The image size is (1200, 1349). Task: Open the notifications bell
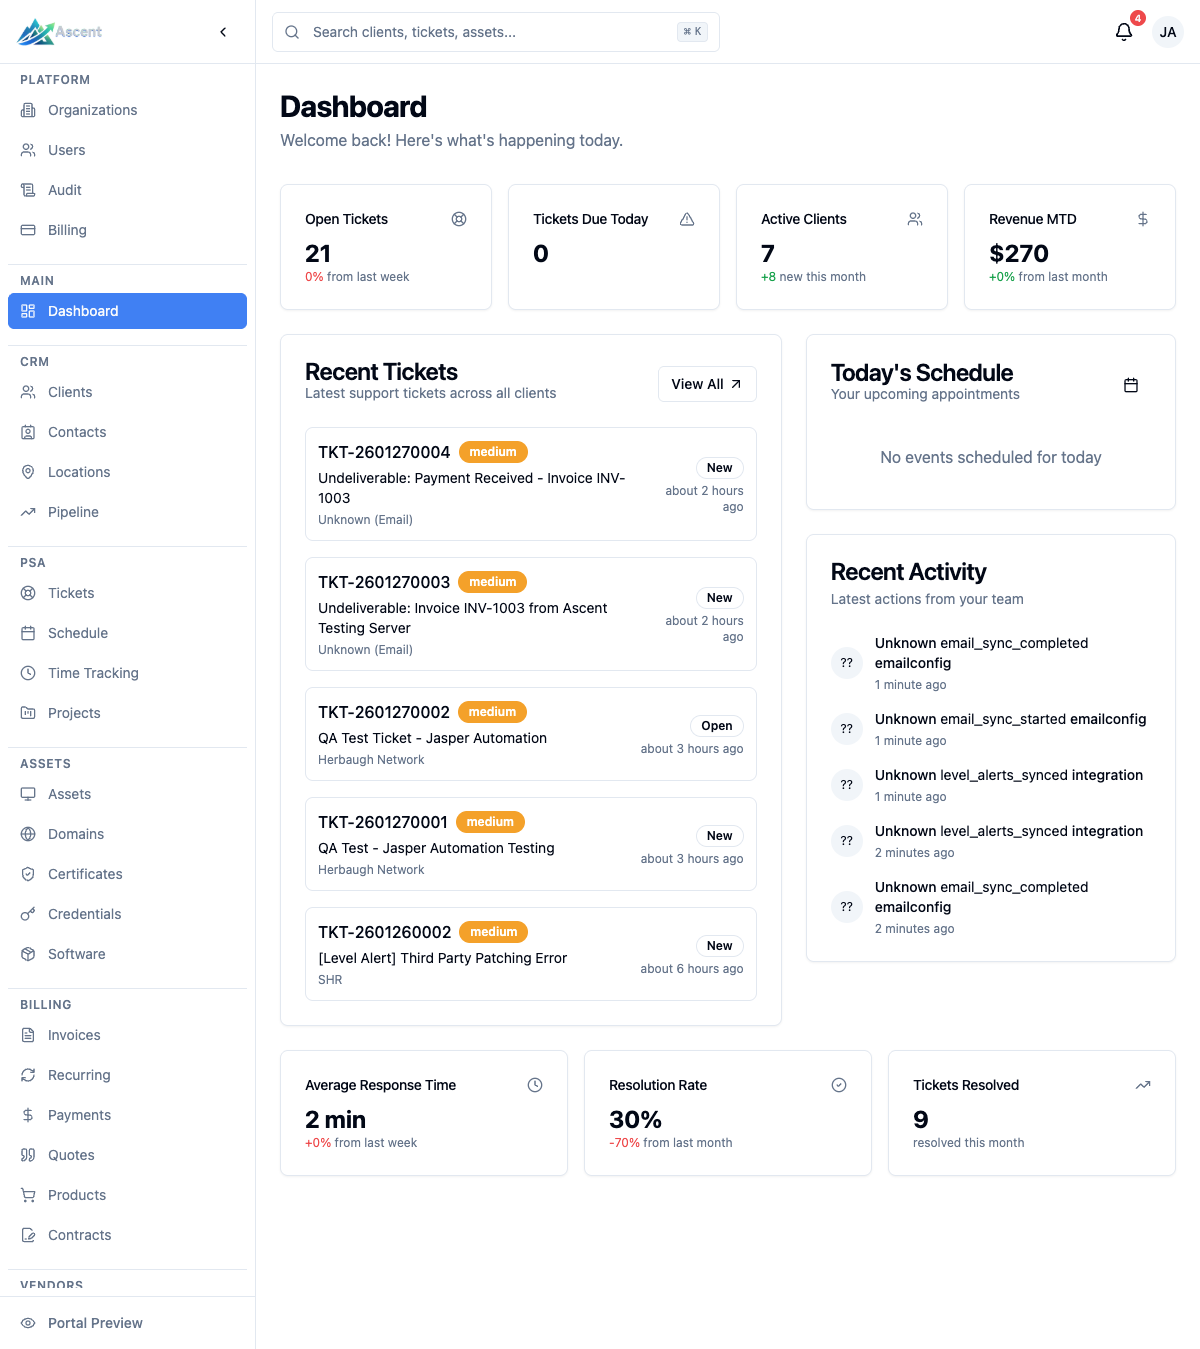click(1123, 31)
